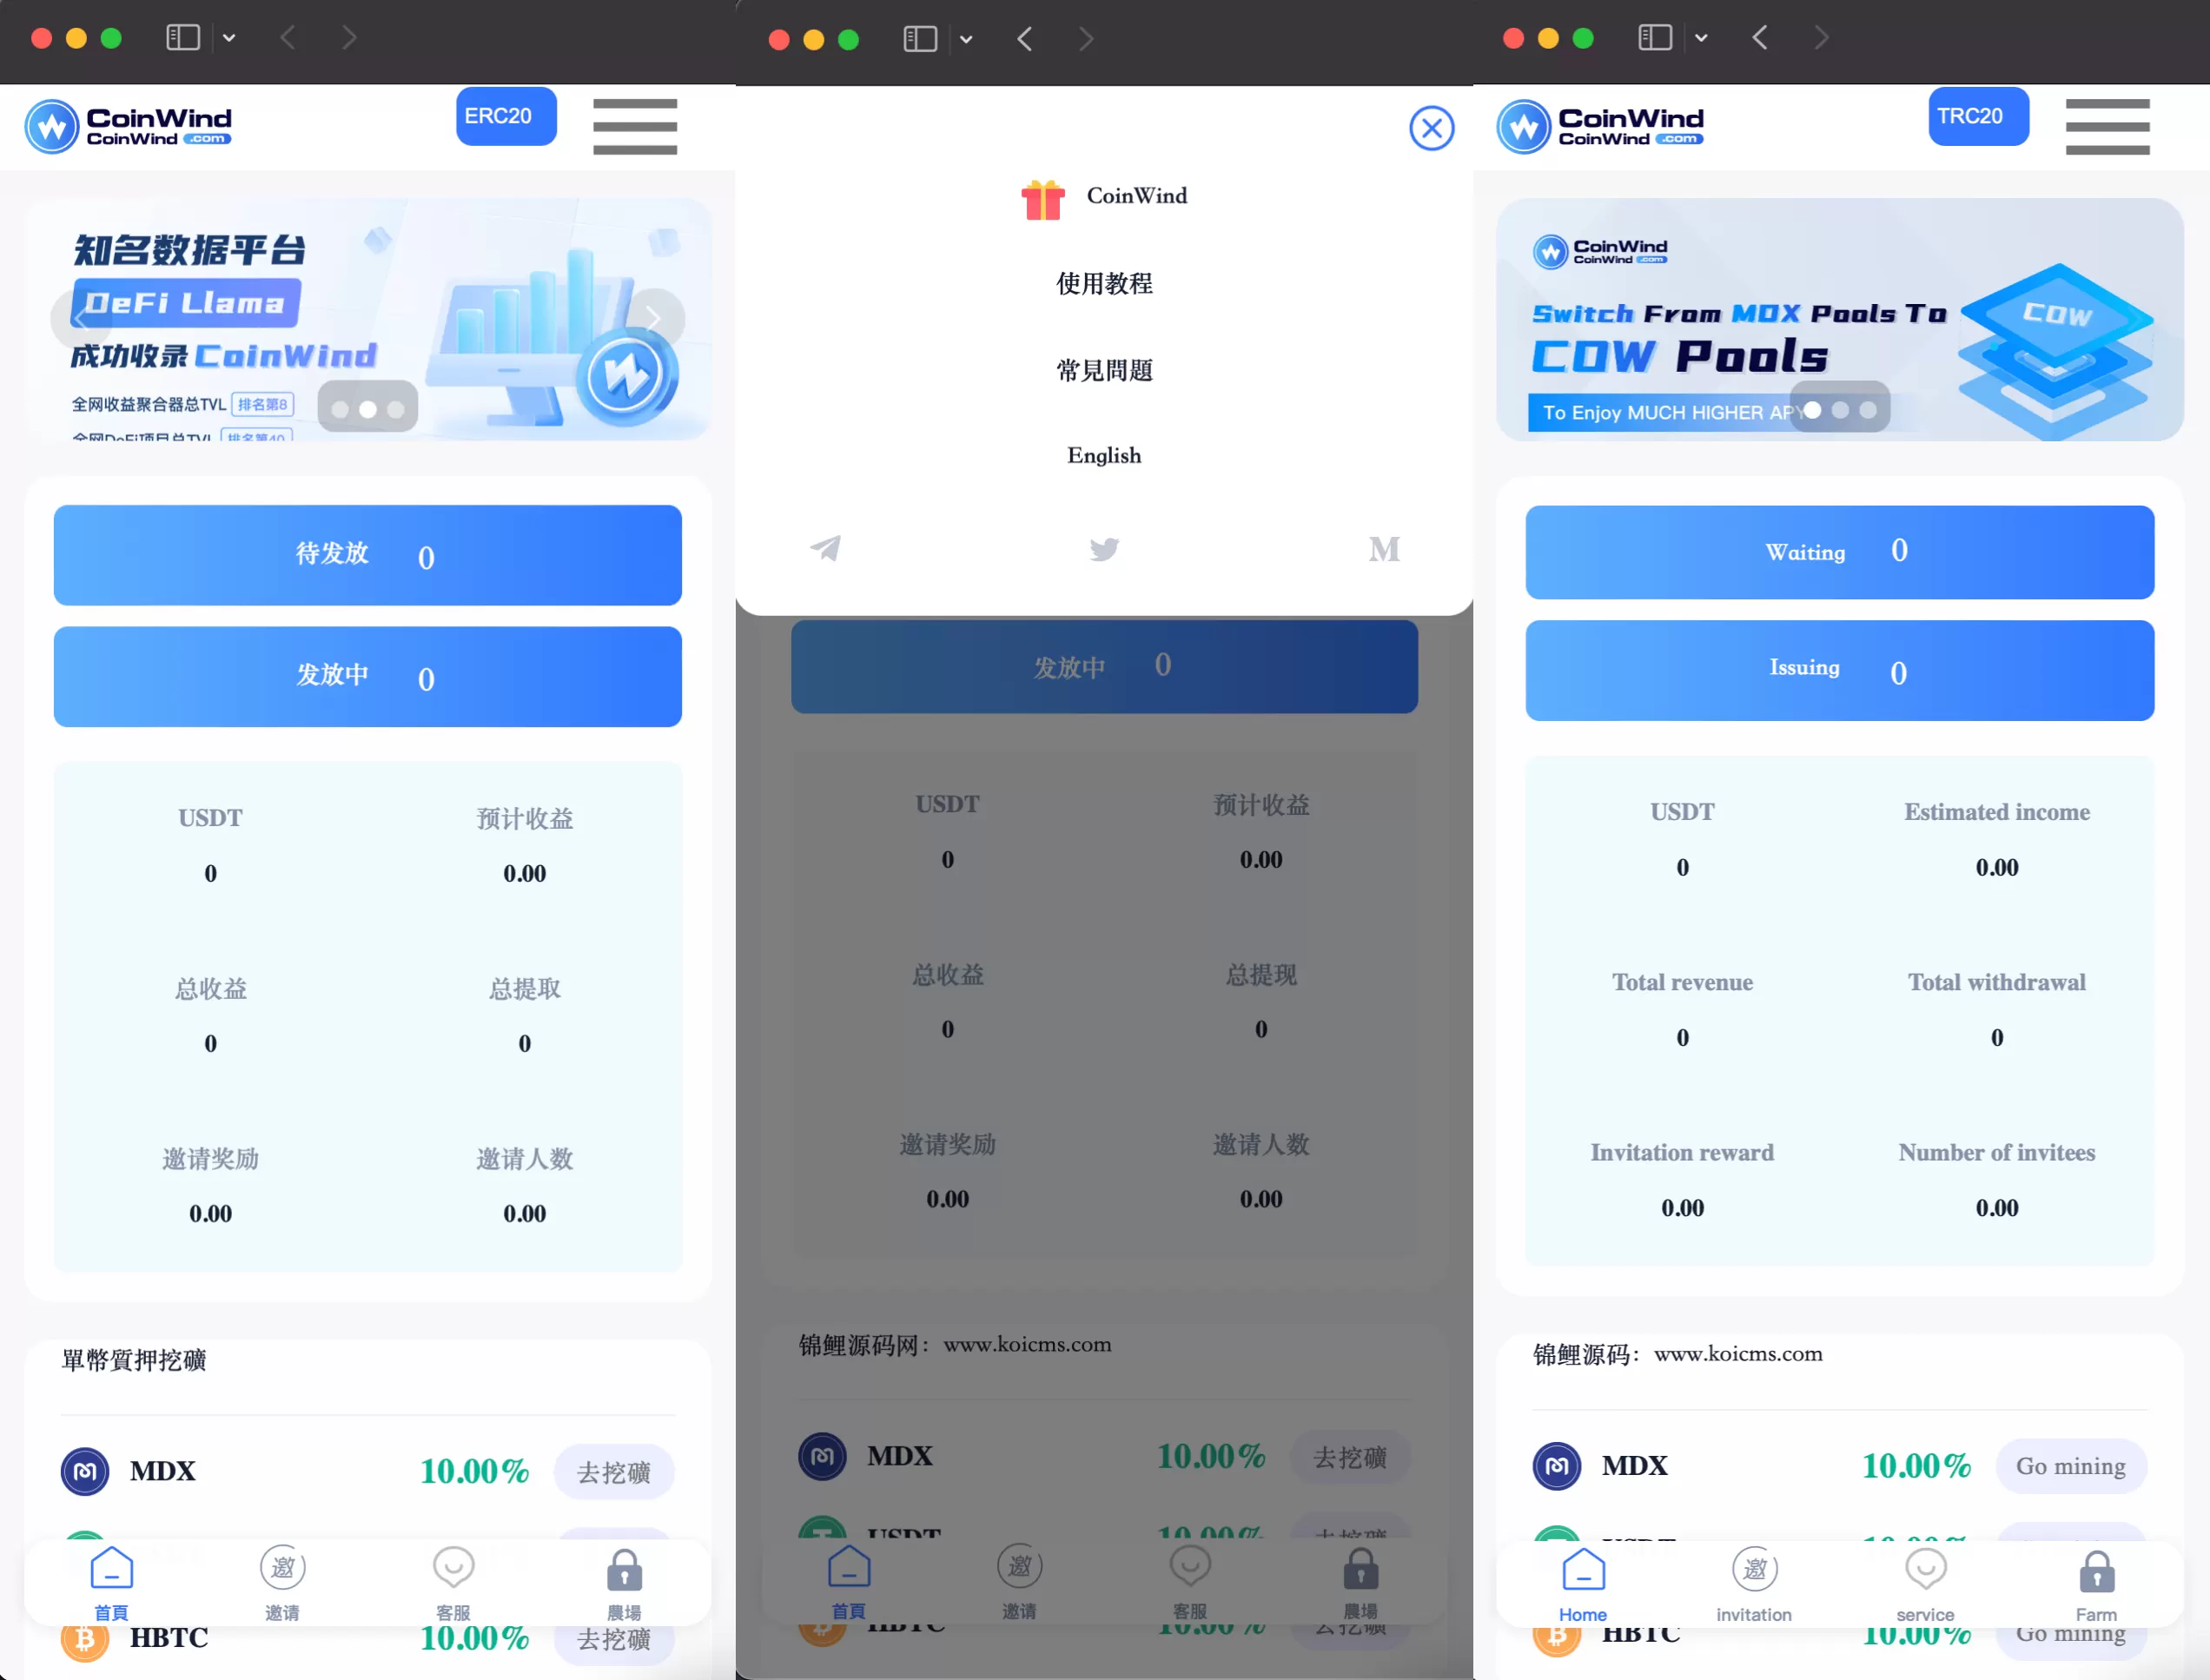Screen dimensions: 2210x1680
Task: Click the Medium icon in menu
Action: click(x=1384, y=549)
